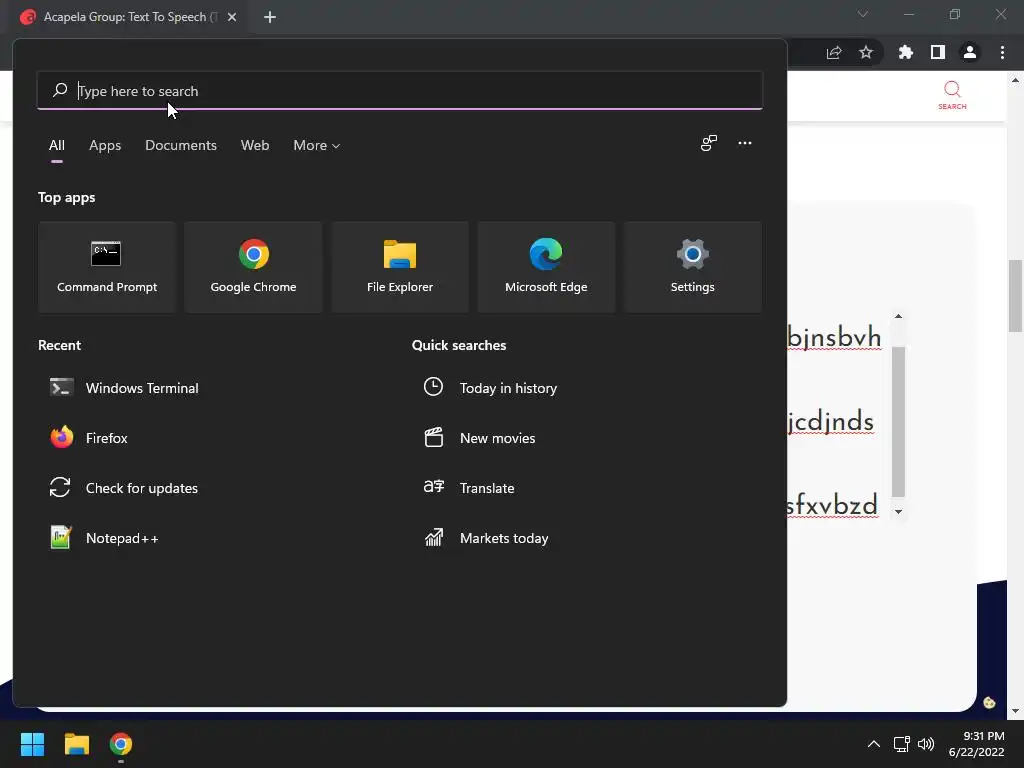
Task: Open network status icon in tray
Action: click(x=902, y=744)
